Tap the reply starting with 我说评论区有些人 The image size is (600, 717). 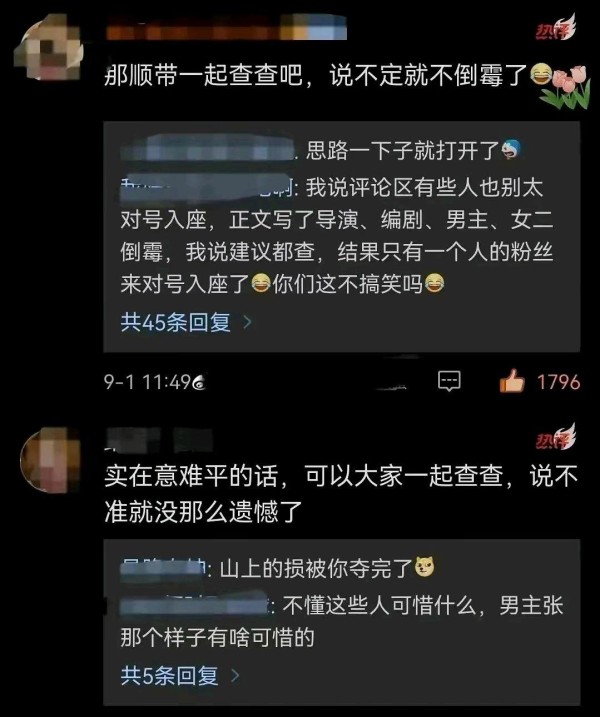tap(337, 236)
